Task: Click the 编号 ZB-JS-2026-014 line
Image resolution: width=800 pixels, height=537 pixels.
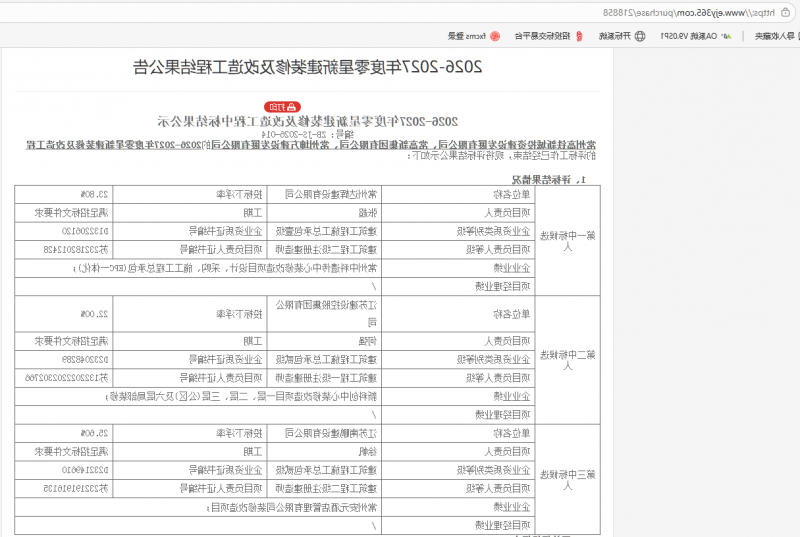Action: [308, 134]
